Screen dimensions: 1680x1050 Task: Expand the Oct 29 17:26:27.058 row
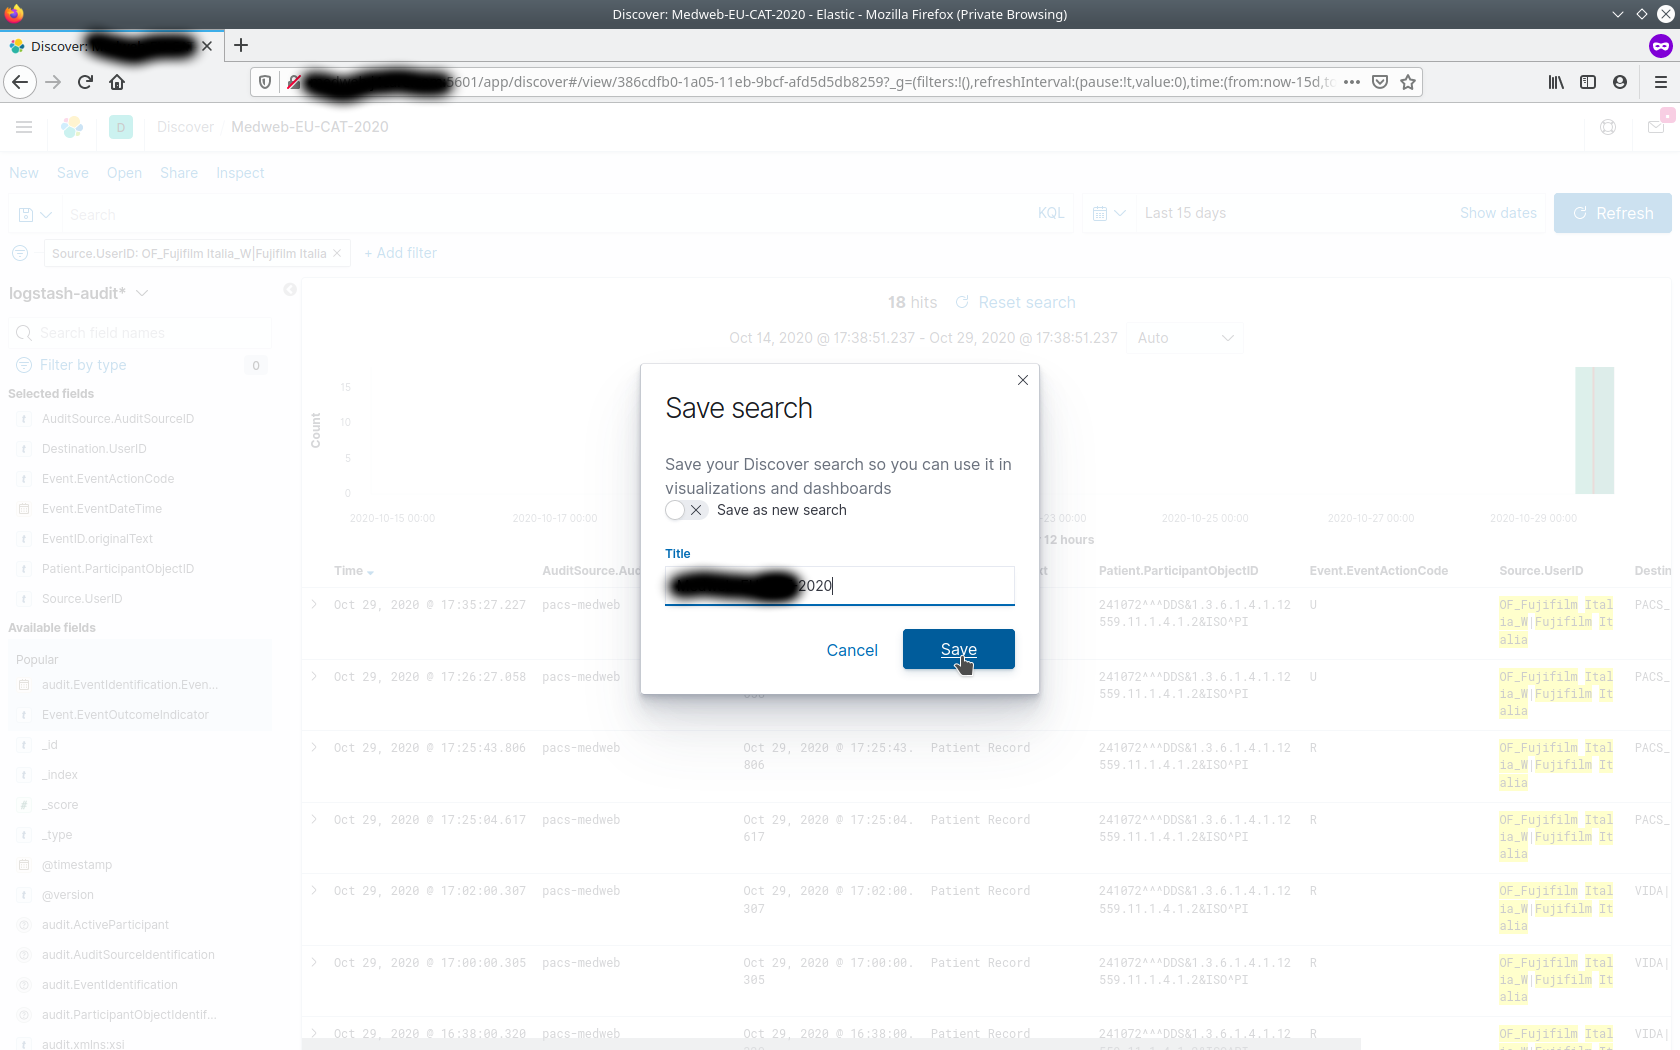(314, 677)
